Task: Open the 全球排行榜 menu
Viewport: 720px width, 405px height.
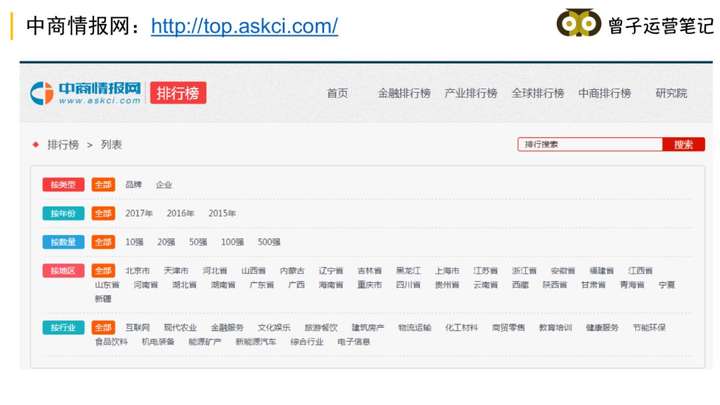Action: (538, 93)
